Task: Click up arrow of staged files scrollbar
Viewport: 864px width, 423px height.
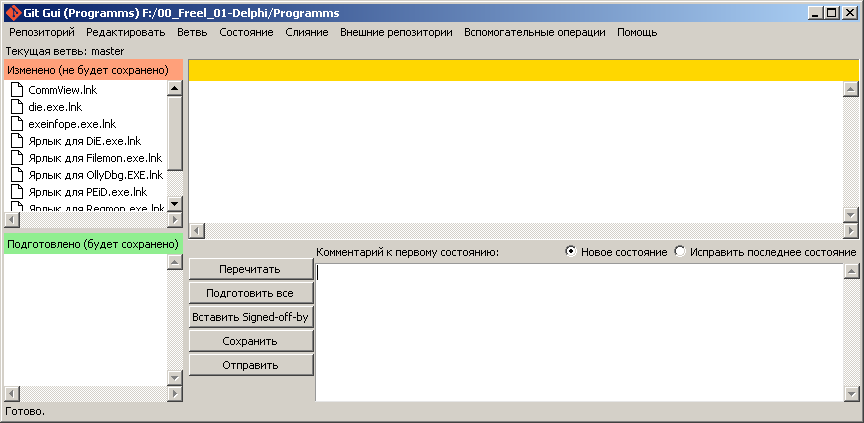Action: (175, 262)
